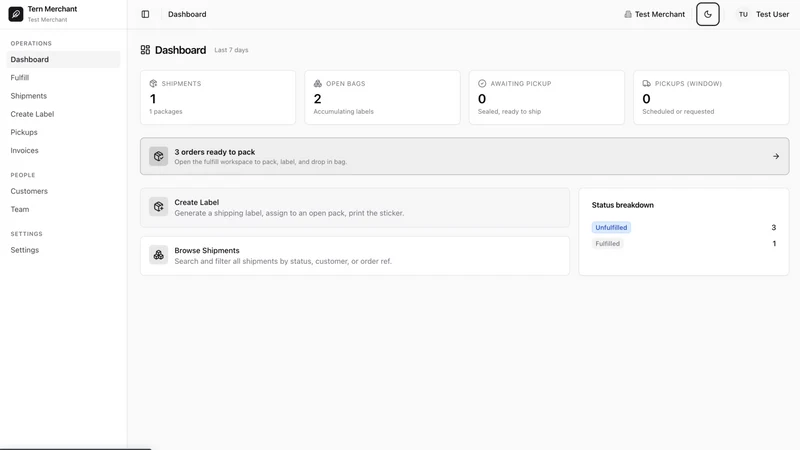800x450 pixels.
Task: Click the Awaiting Pickup check-circle icon
Action: tap(482, 83)
